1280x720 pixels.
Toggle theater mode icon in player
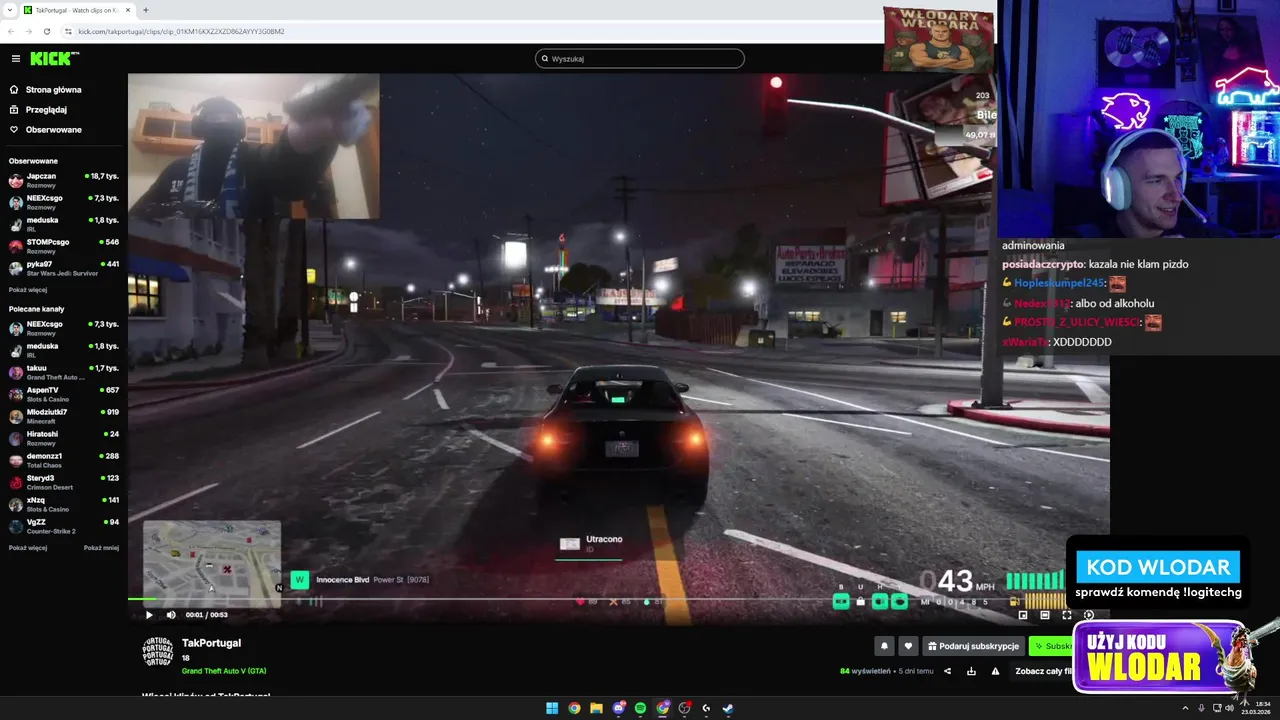pyautogui.click(x=1045, y=615)
